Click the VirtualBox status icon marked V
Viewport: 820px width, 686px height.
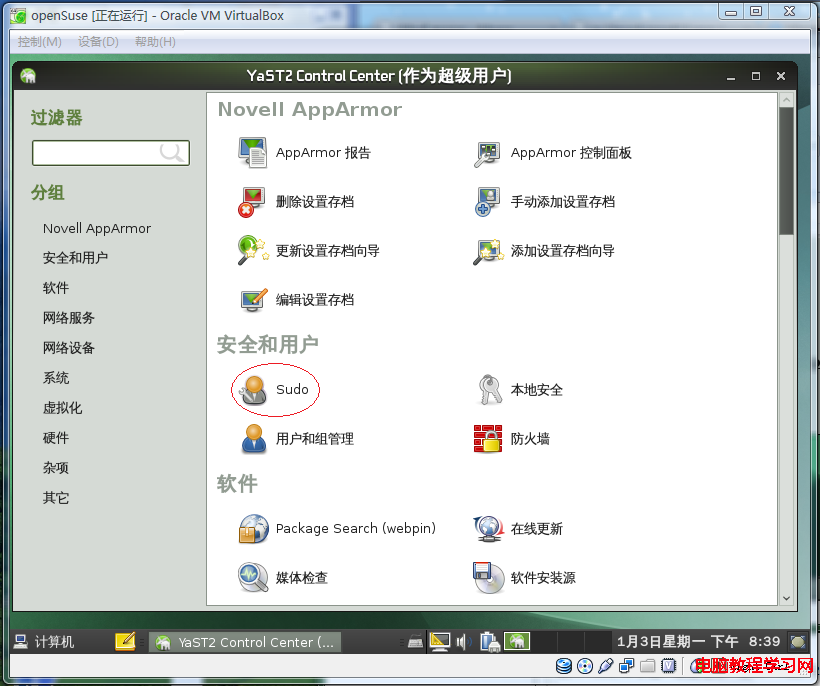(669, 666)
